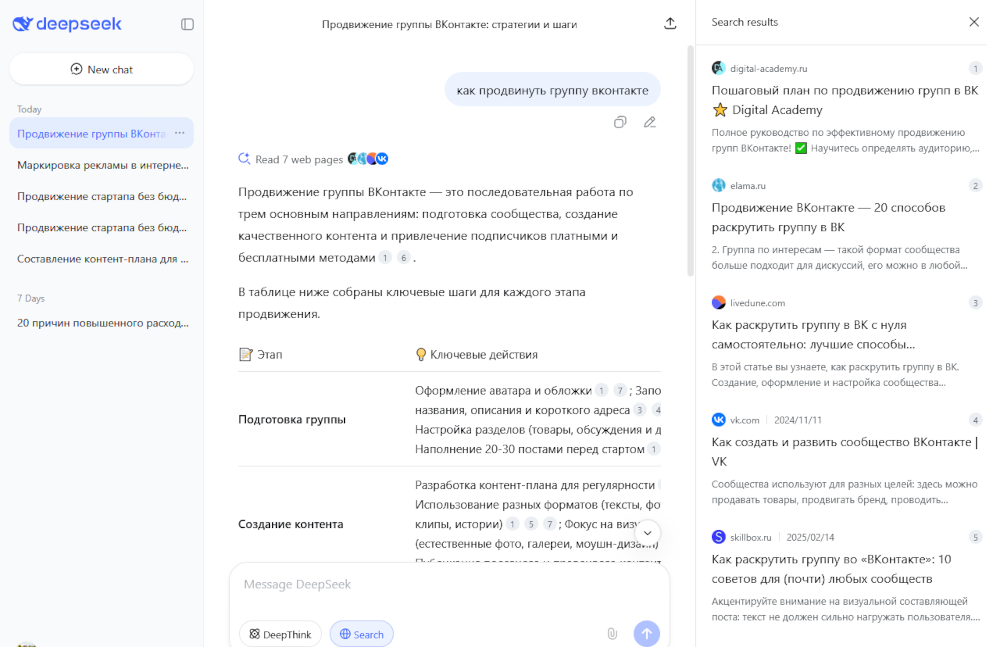Open the options menu for the active chat
Screen dimensions: 1000x647
[180, 133]
